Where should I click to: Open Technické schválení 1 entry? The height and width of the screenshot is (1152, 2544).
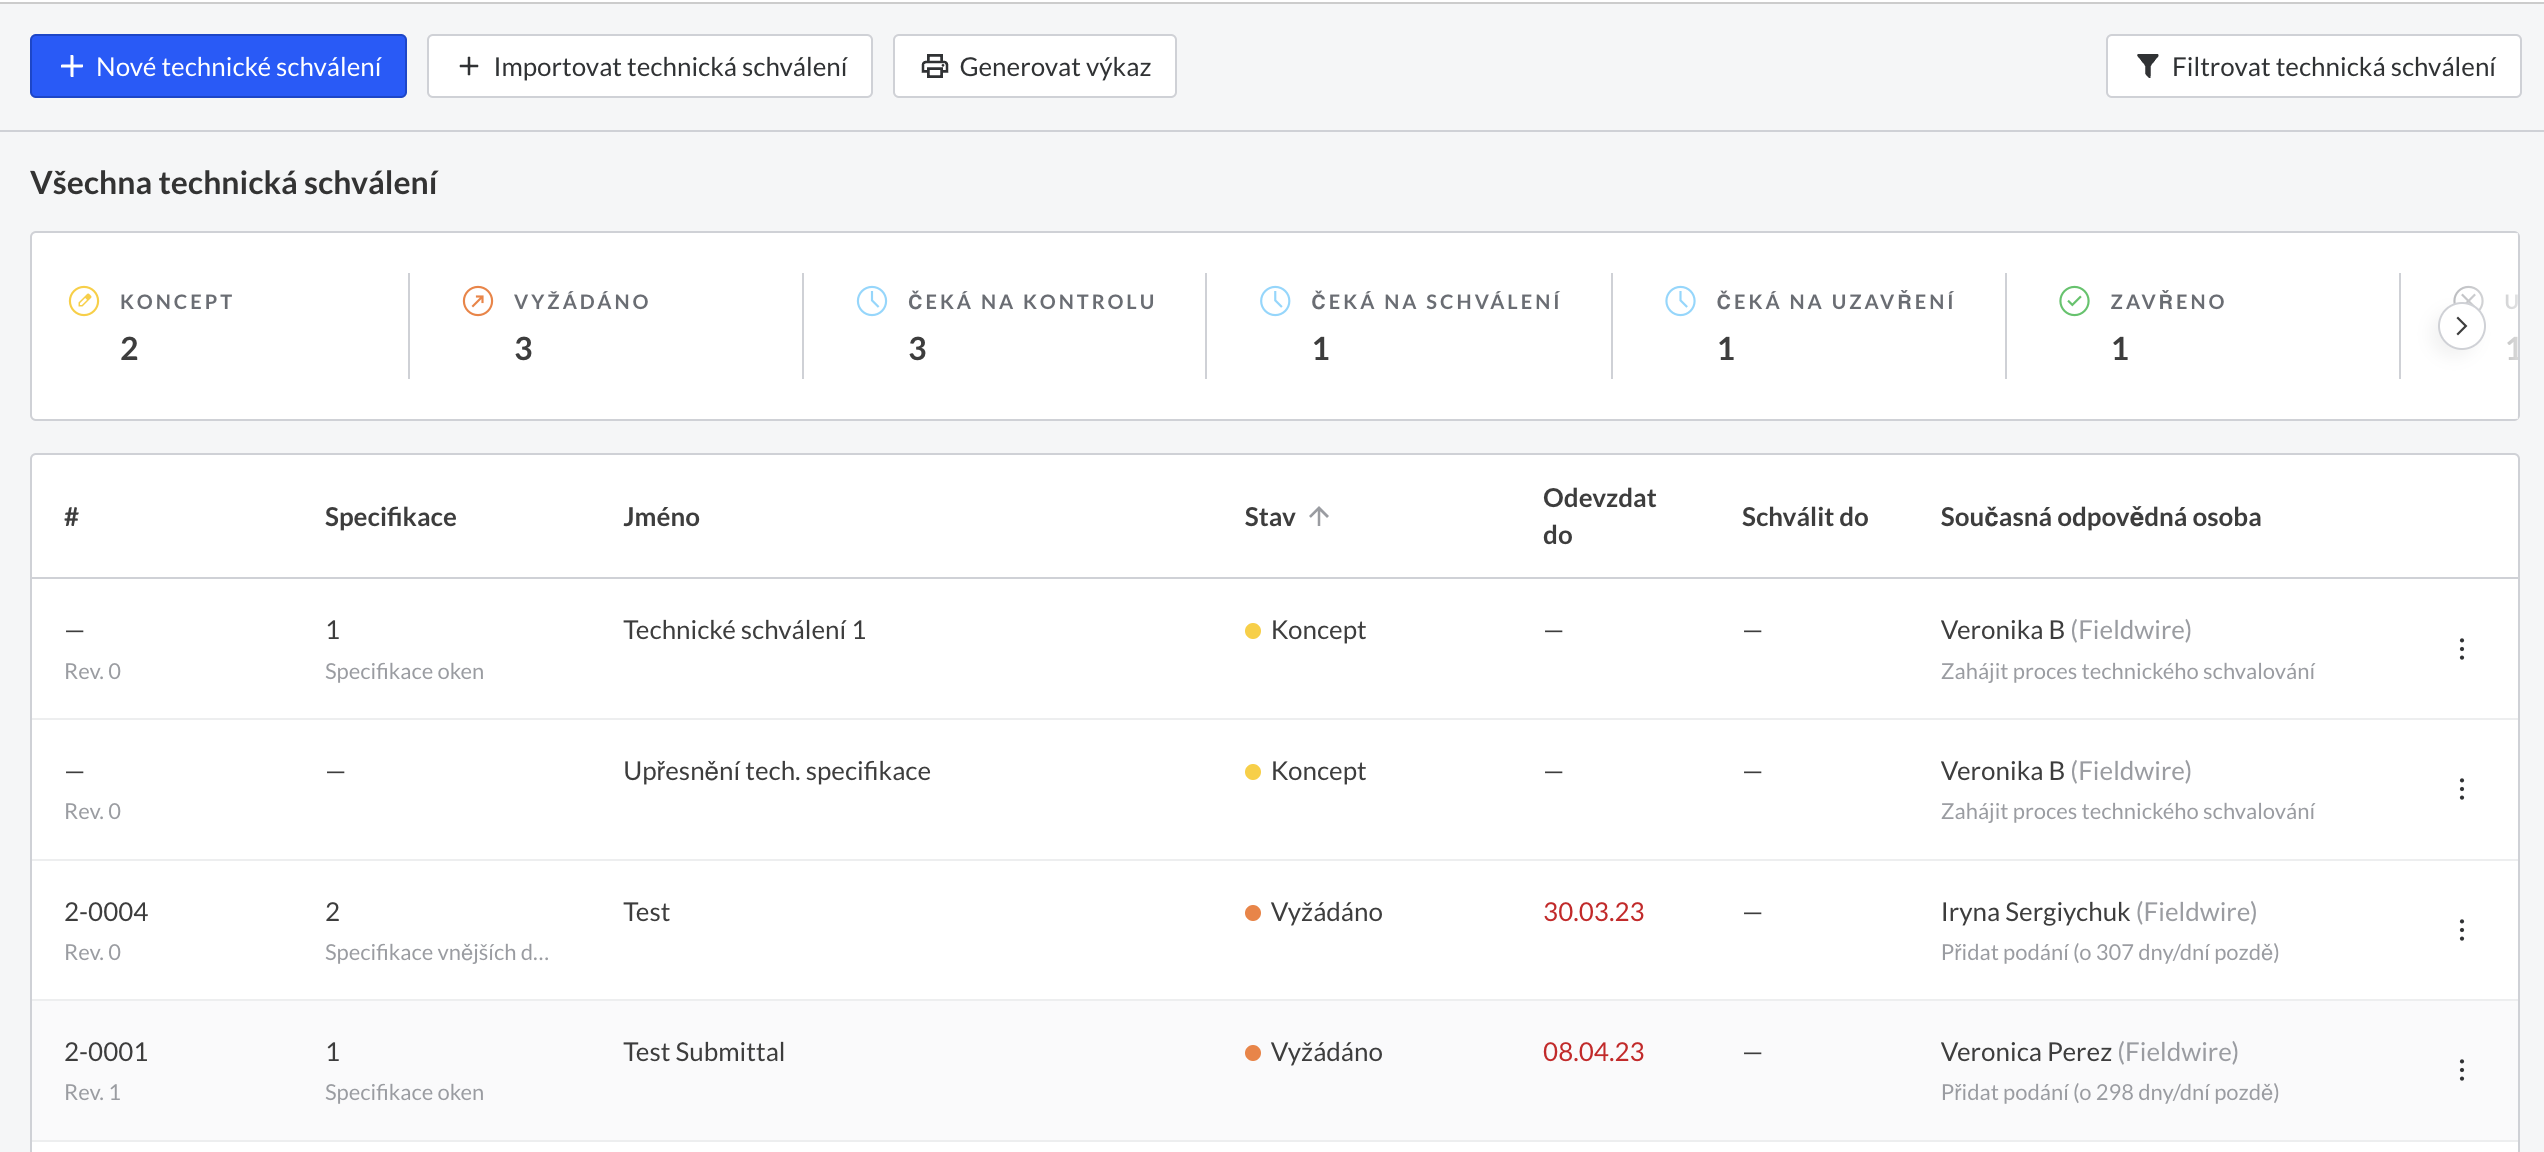pyautogui.click(x=744, y=630)
